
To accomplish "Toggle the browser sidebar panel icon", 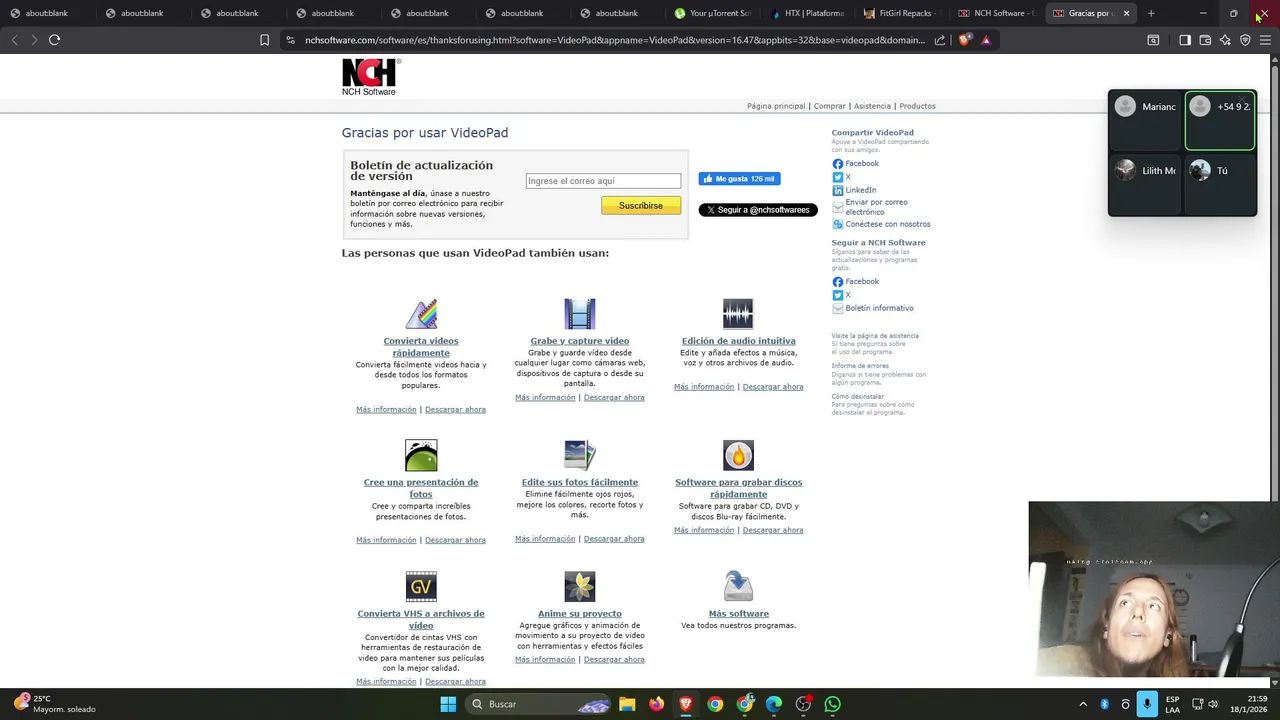I will [1185, 40].
